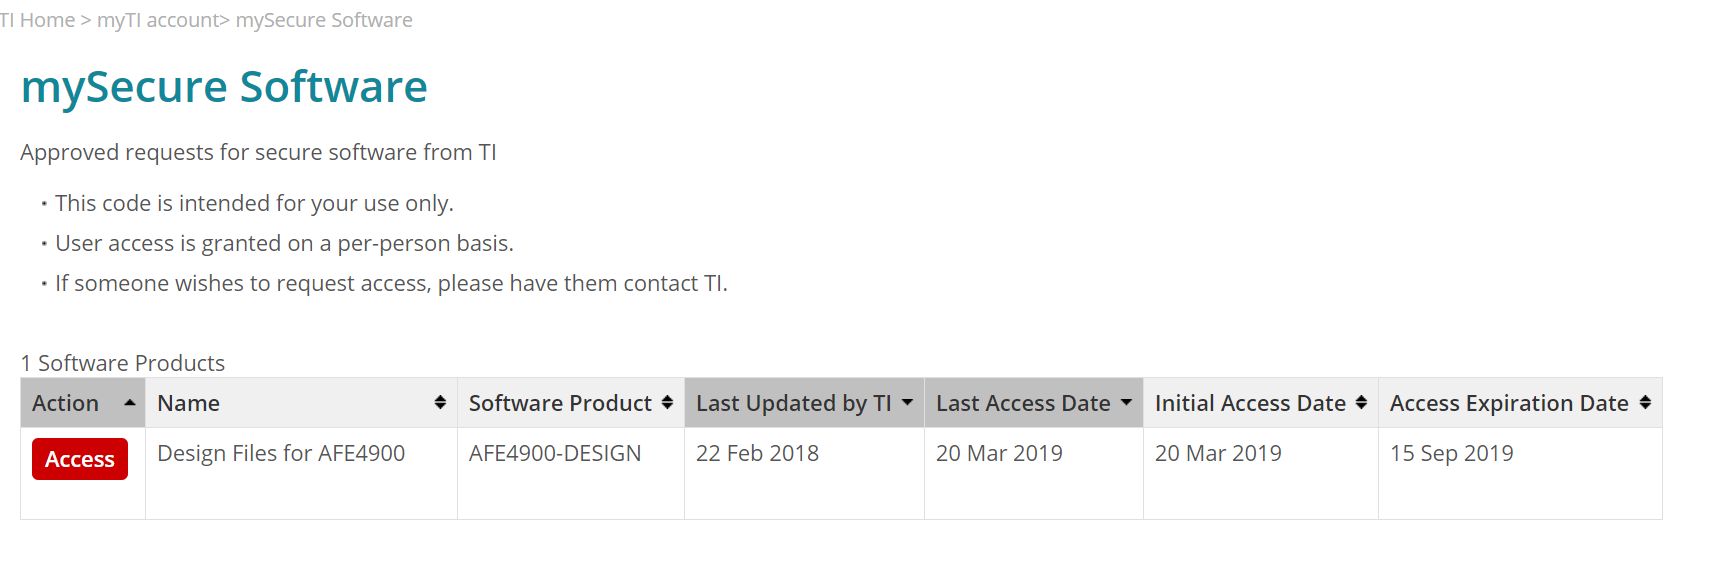This screenshot has height=561, width=1714.
Task: Sort by Software Product using its sort icon
Action: 667,403
